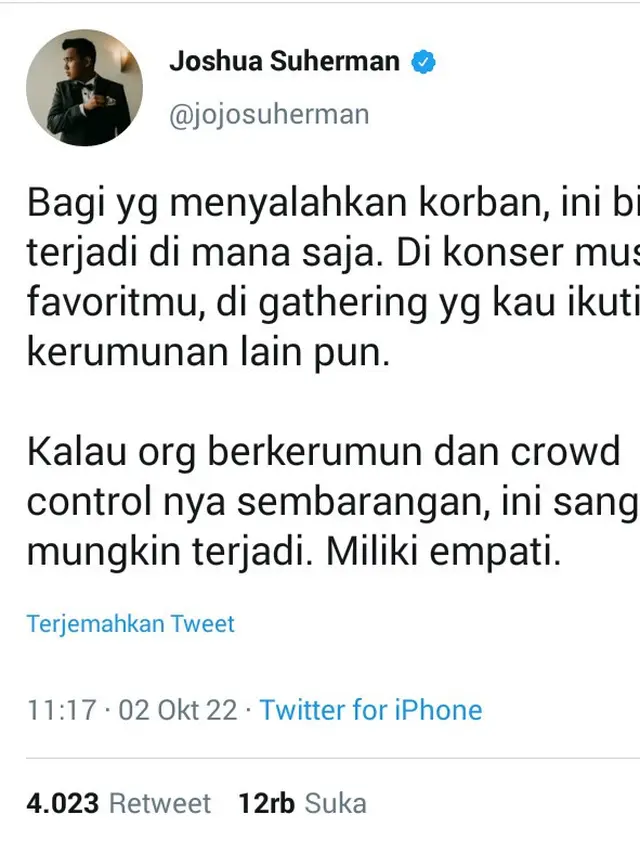
Task: Click the Suka label text
Action: point(335,802)
